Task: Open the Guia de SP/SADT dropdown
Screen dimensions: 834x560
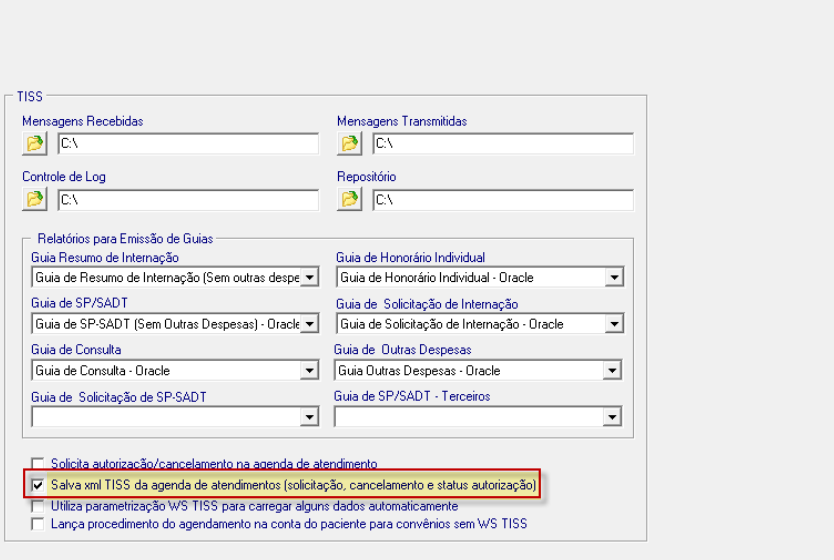Action: pyautogui.click(x=309, y=324)
